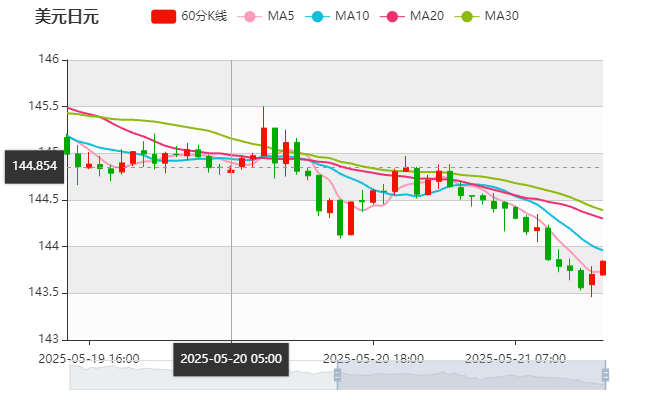Hide the MA30 average using its legend text
This screenshot has width=670, height=400.
click(501, 17)
